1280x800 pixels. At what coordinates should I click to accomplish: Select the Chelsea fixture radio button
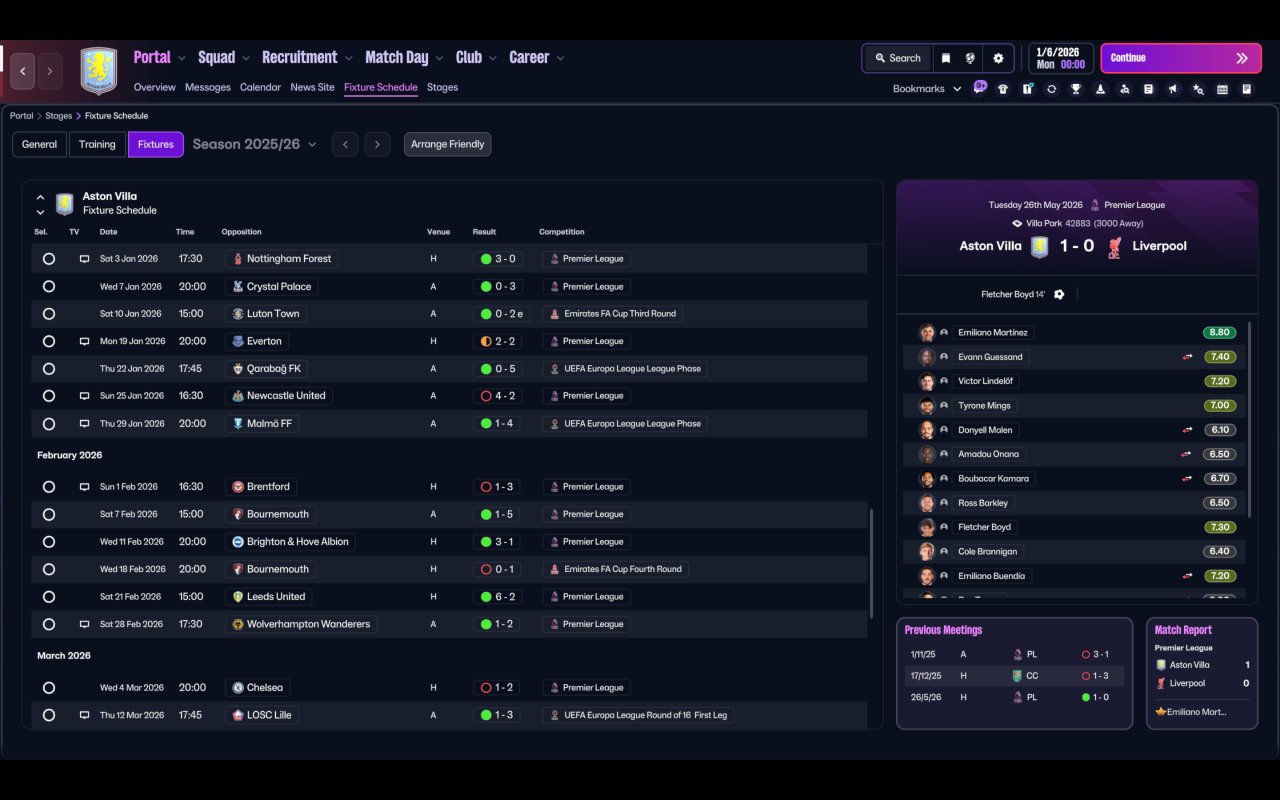pyautogui.click(x=48, y=688)
